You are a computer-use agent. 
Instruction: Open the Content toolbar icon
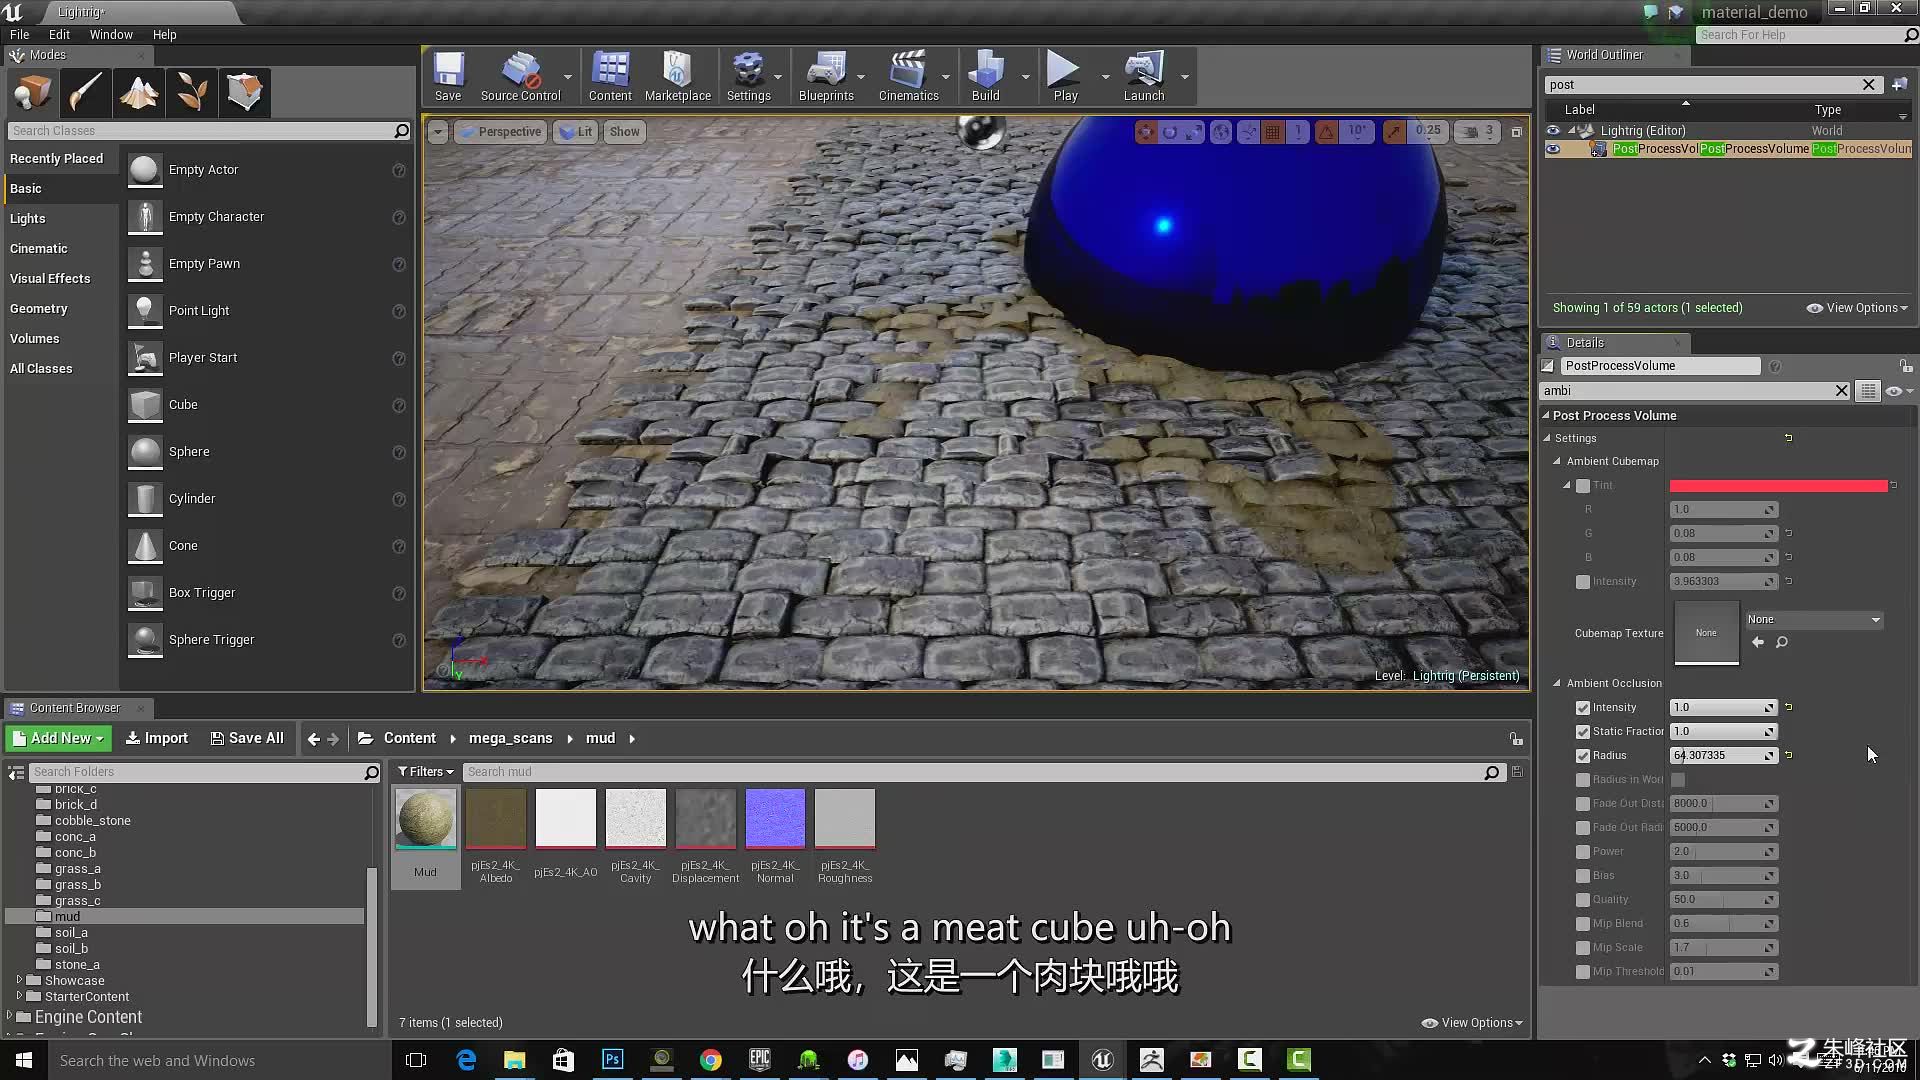click(x=610, y=76)
